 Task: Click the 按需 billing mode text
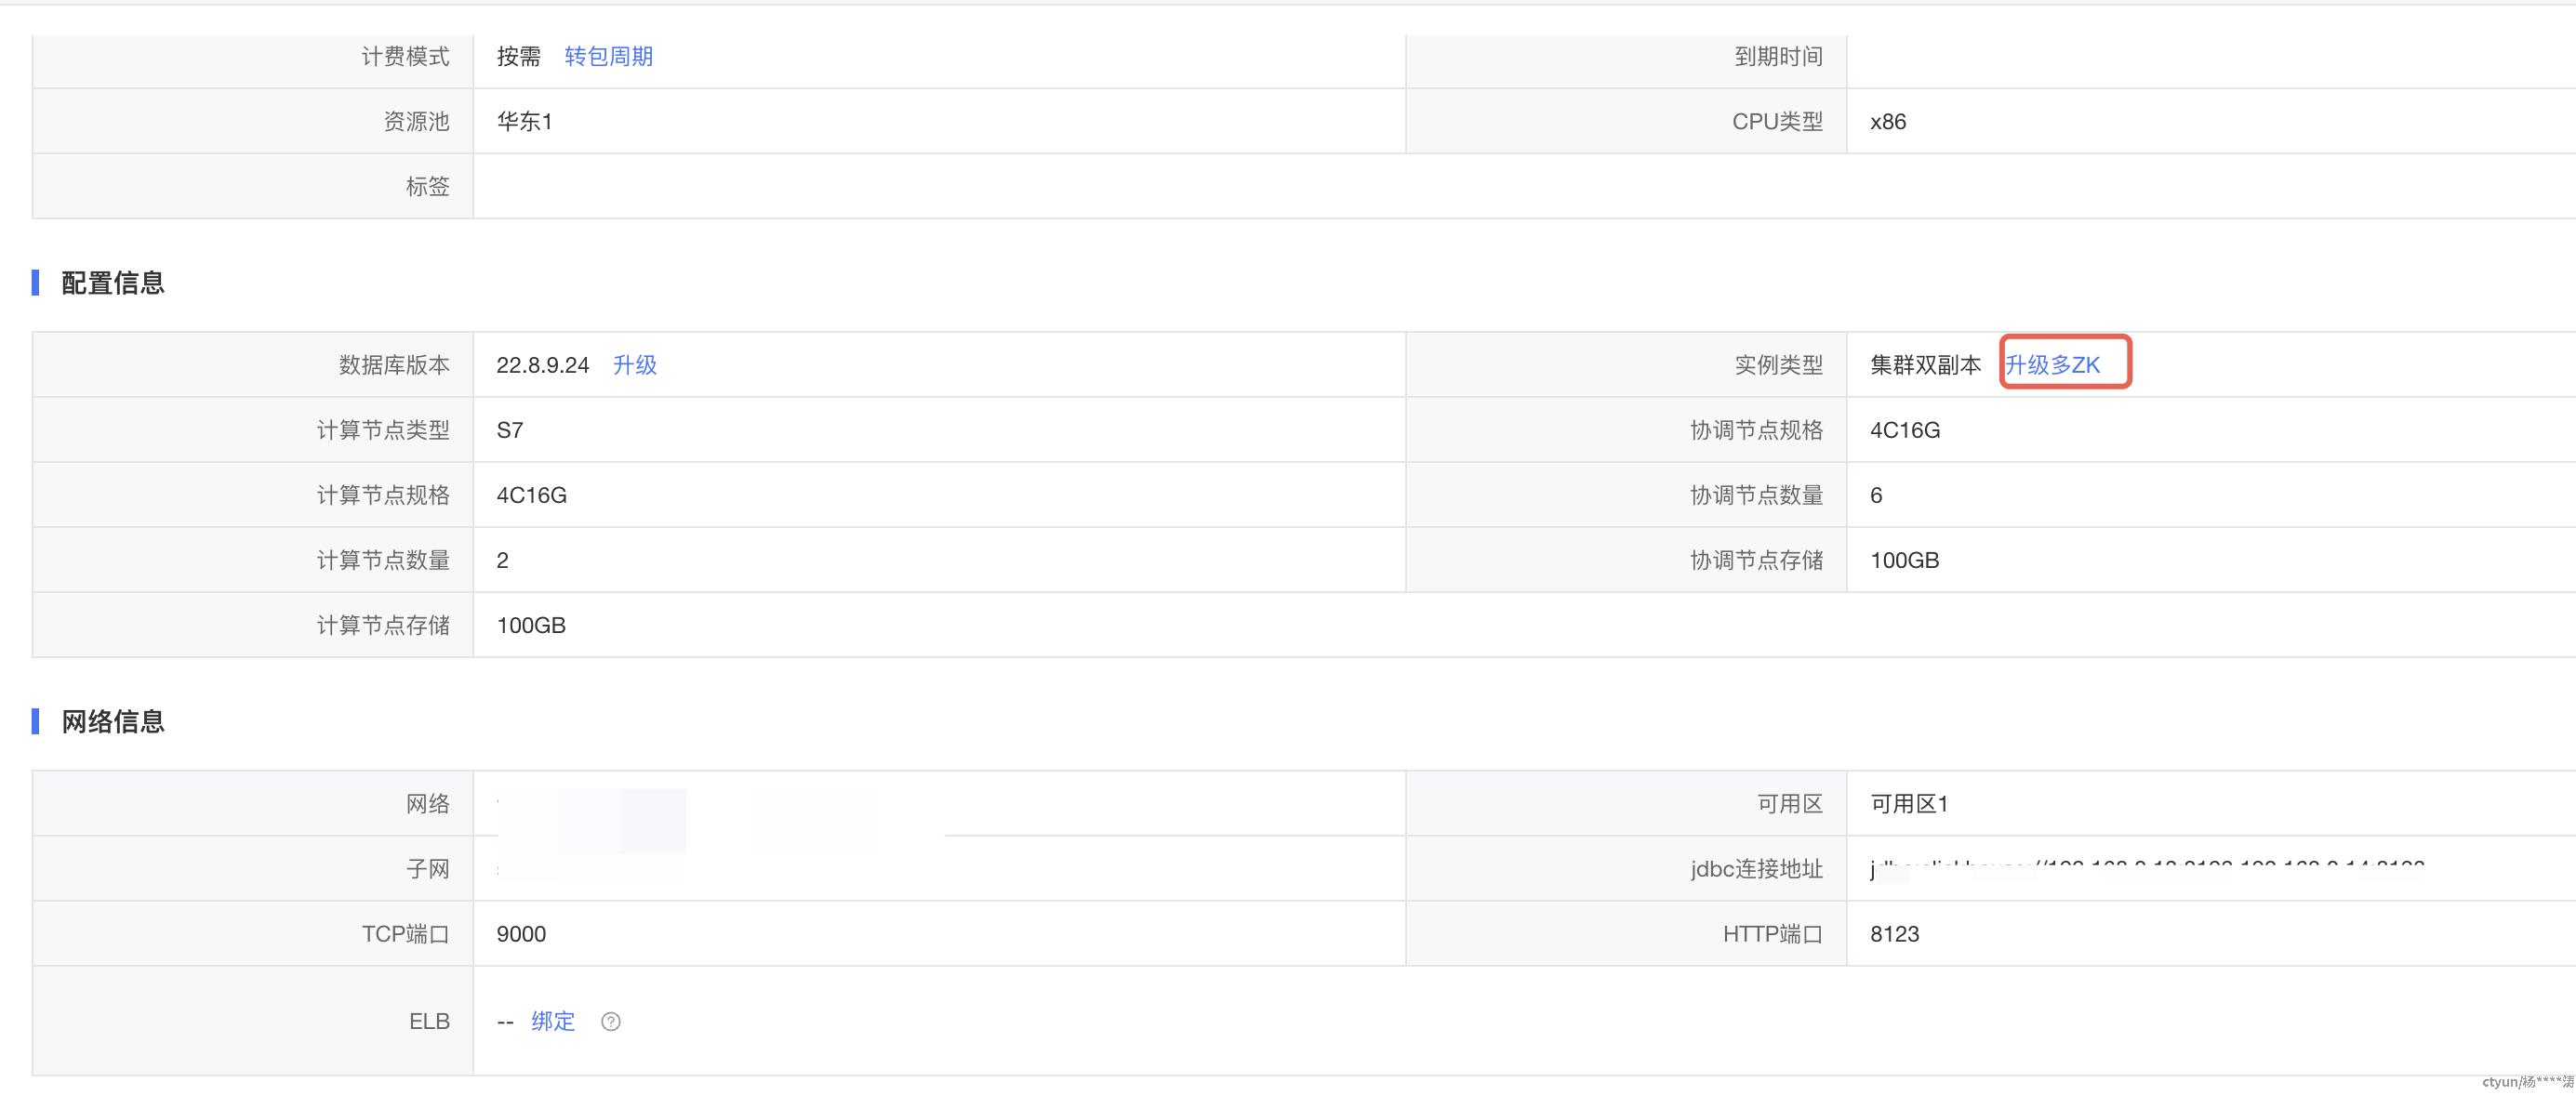tap(519, 56)
